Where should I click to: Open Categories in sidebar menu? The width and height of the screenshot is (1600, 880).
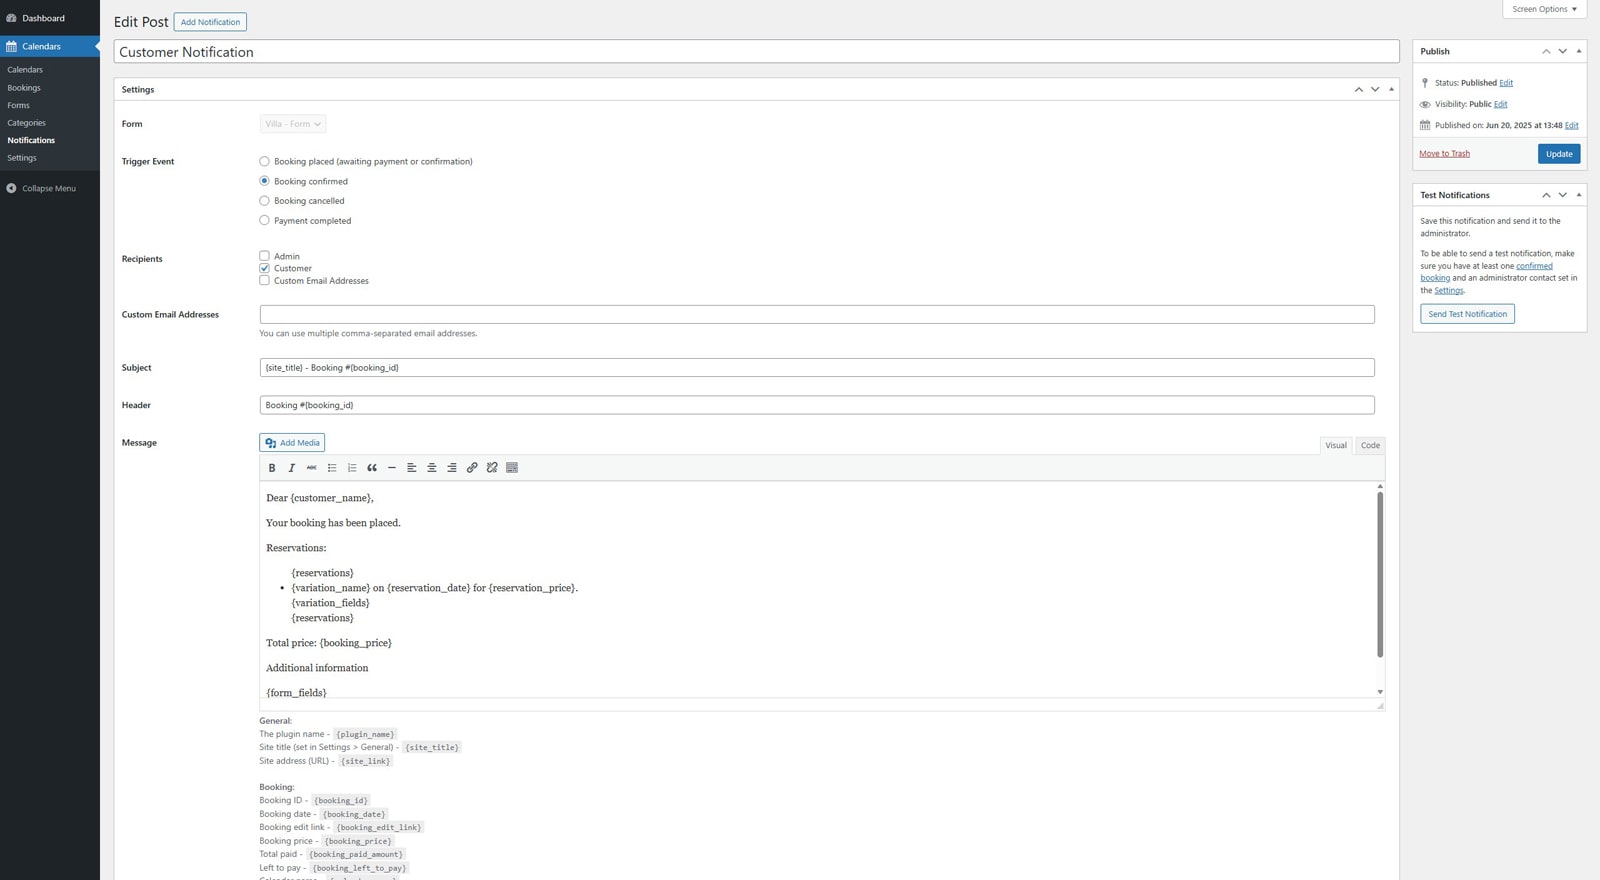(x=26, y=123)
